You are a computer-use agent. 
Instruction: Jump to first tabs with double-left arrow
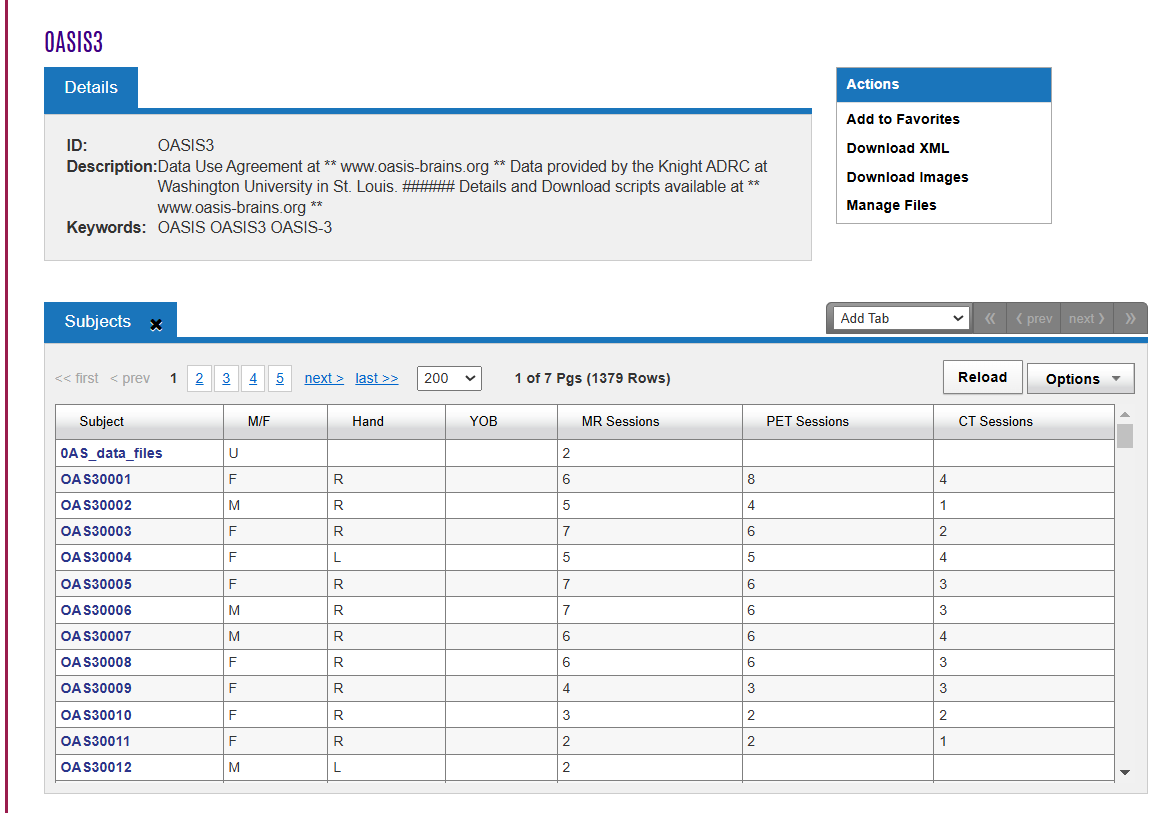[990, 319]
